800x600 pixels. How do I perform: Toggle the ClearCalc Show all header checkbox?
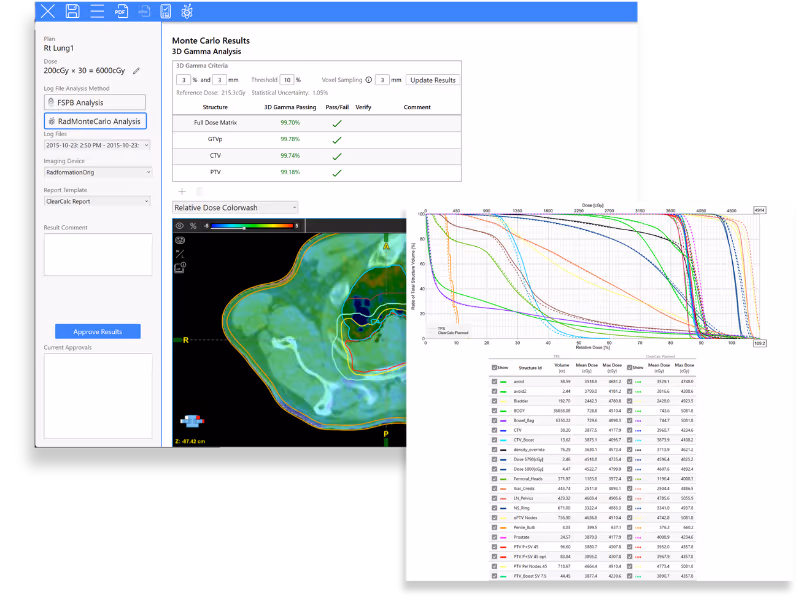coord(630,367)
